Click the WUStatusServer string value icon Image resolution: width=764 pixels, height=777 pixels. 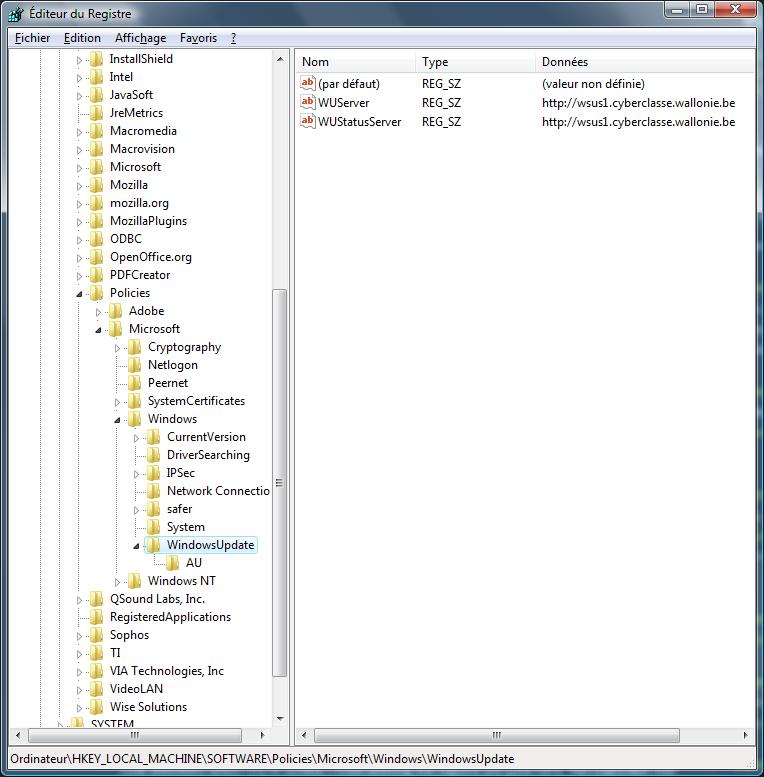point(308,121)
